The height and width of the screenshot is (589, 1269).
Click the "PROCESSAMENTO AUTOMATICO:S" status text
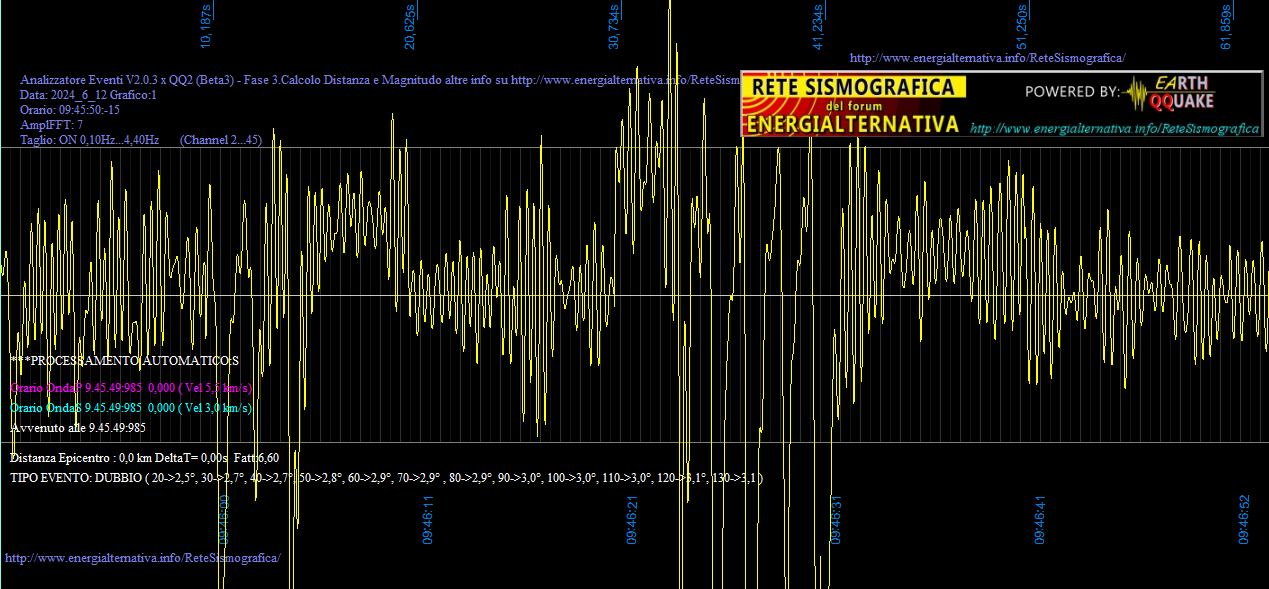[125, 360]
